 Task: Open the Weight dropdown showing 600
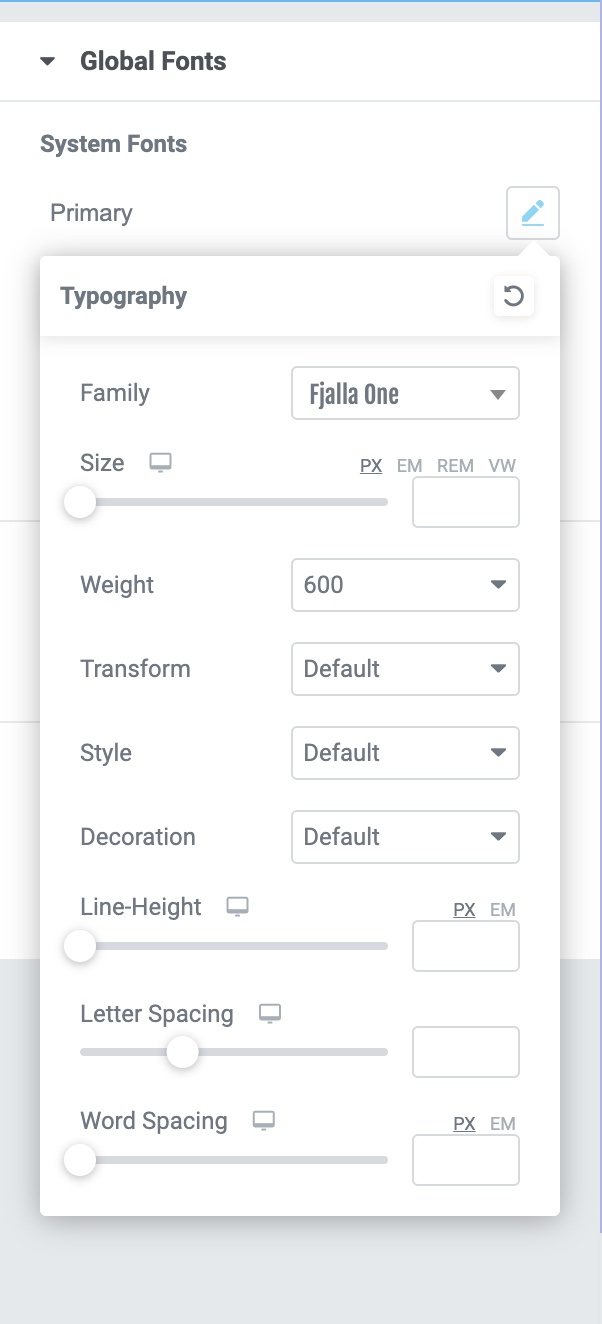coord(405,585)
